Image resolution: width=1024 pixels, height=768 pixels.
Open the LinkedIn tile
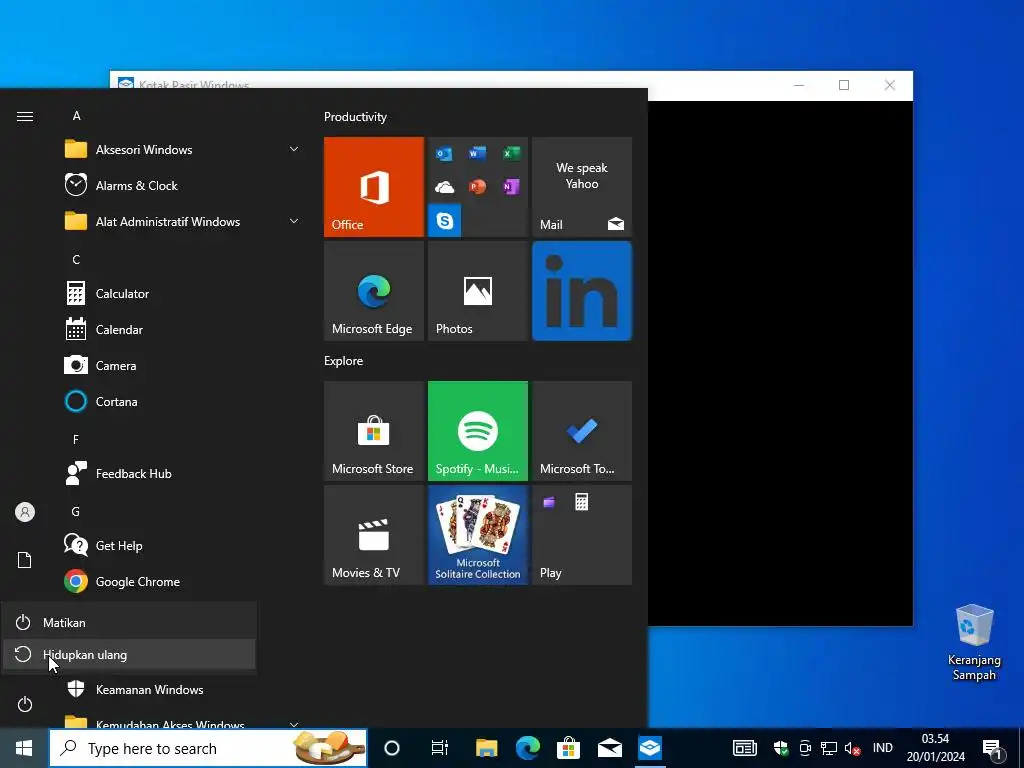[x=582, y=291]
